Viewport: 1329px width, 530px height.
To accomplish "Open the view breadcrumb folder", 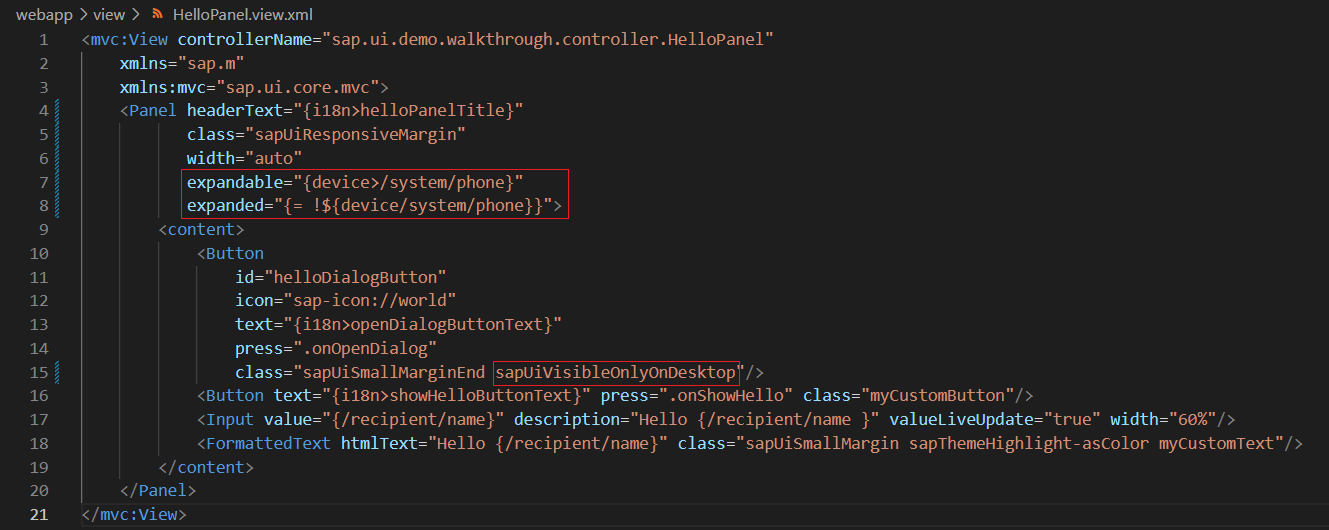I will click(109, 14).
